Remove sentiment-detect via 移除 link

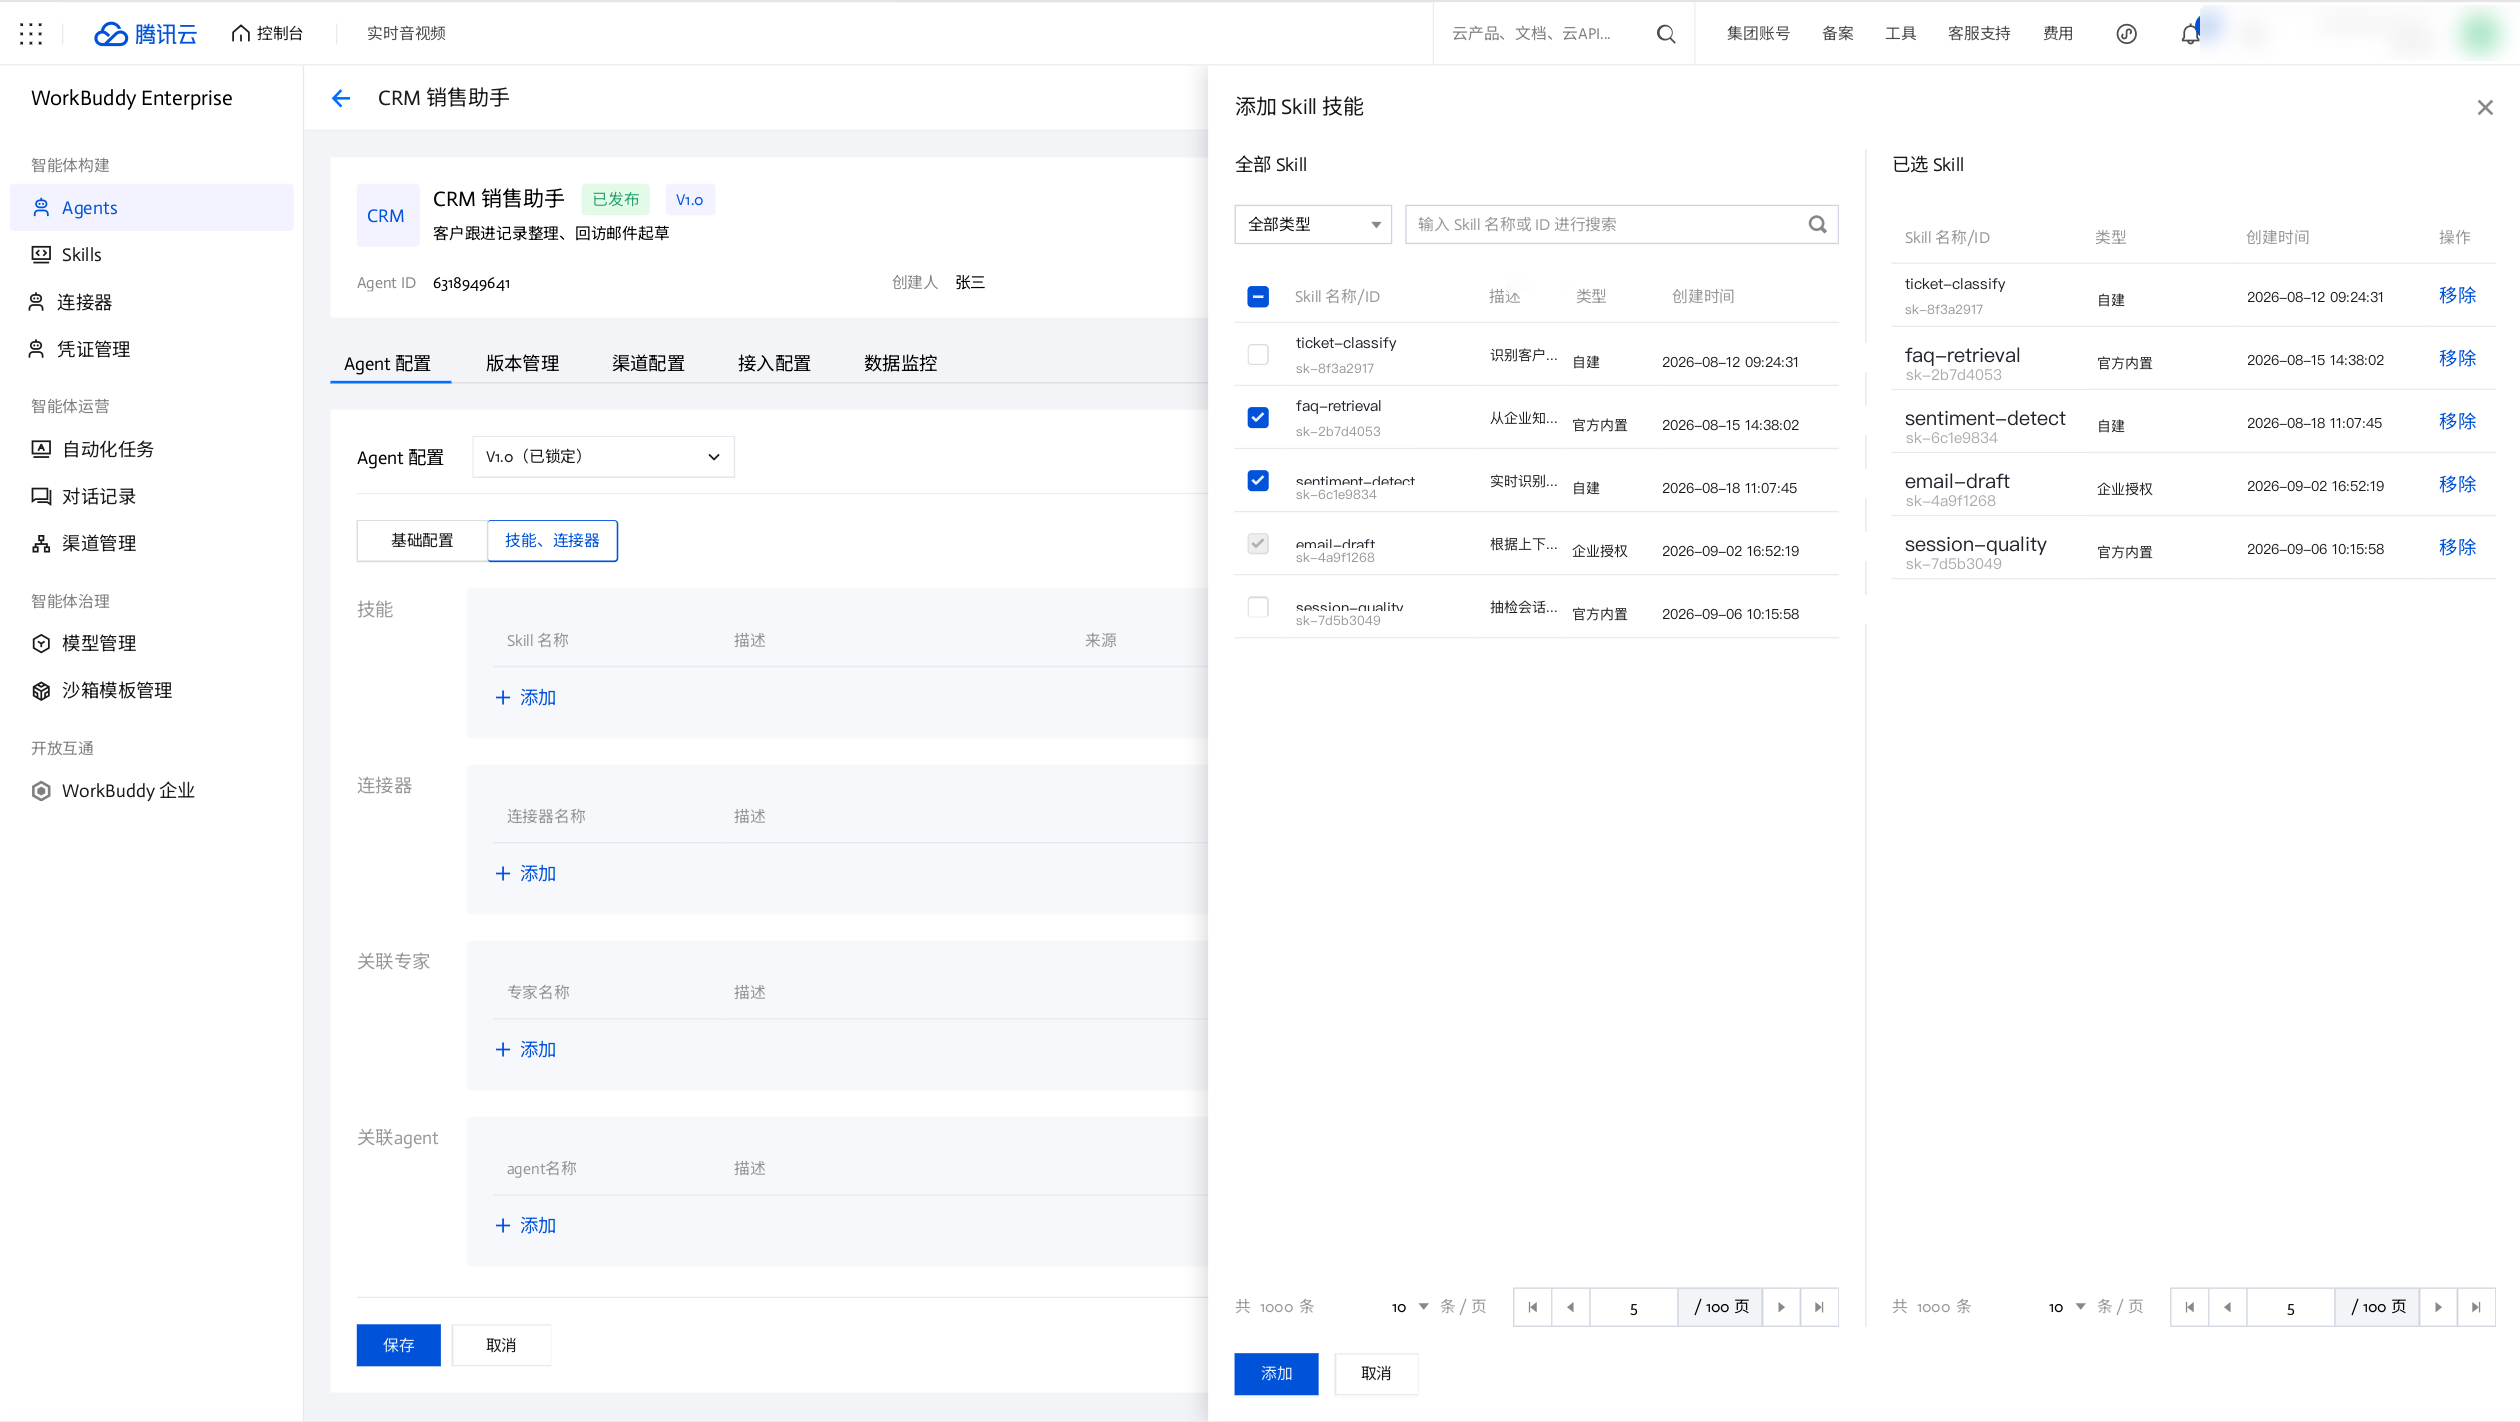click(x=2457, y=422)
